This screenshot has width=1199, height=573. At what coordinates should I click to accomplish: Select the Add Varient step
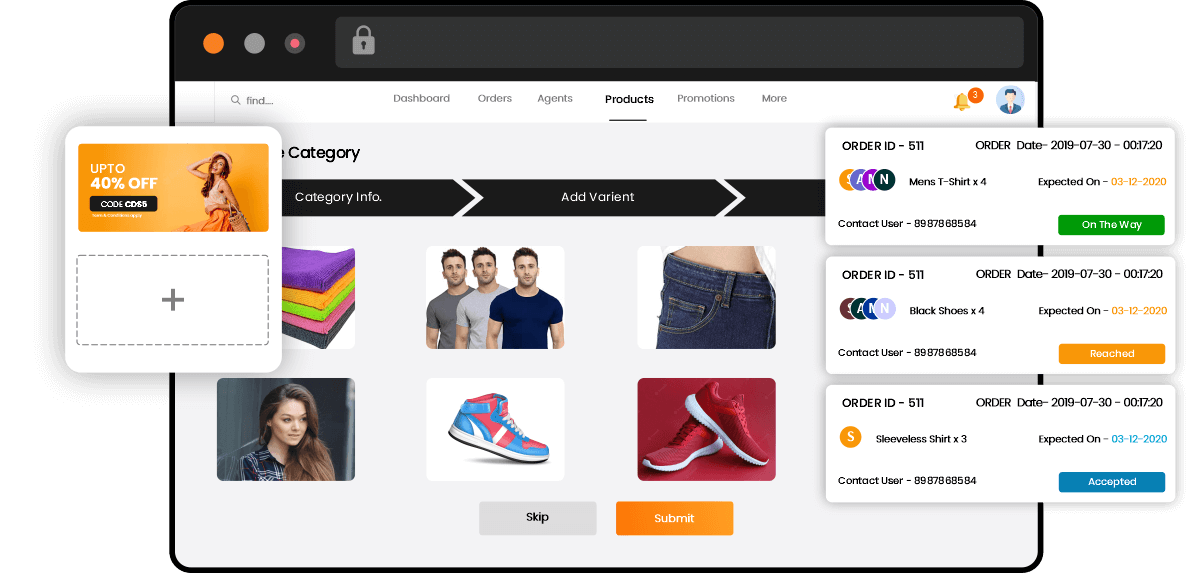[598, 197]
